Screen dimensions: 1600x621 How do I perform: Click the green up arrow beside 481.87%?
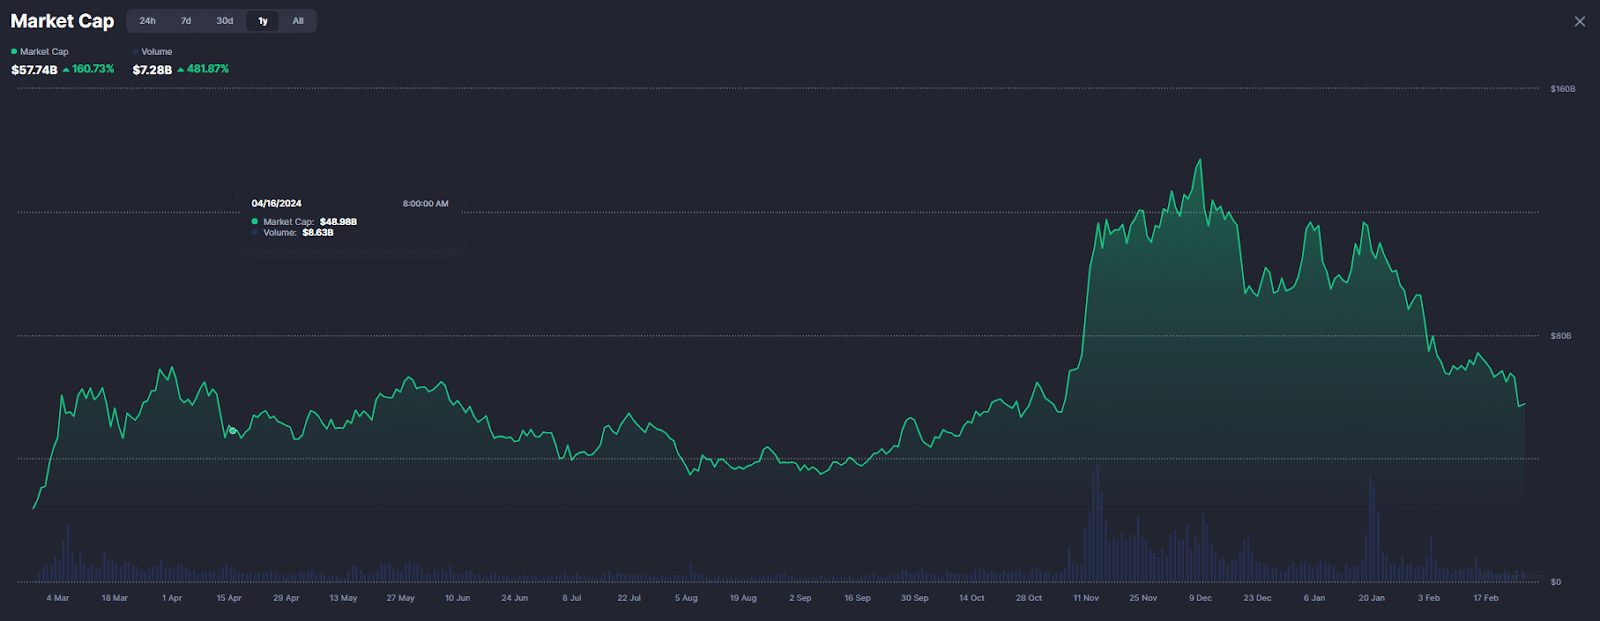[181, 70]
